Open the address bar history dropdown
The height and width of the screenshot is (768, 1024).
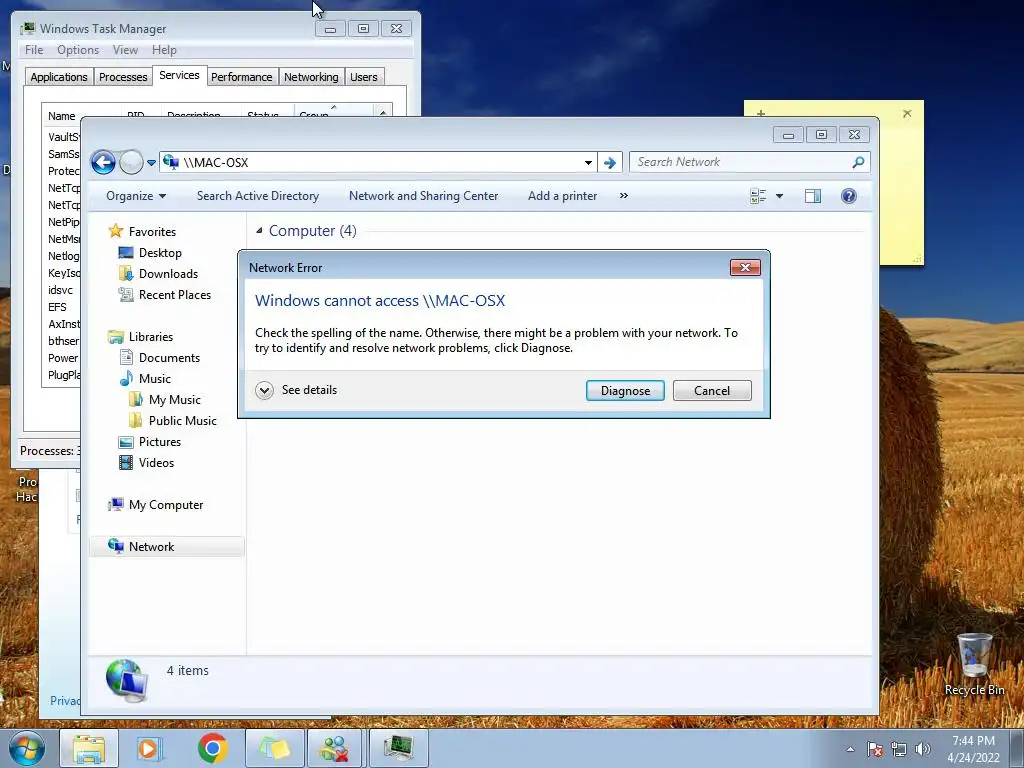coord(588,163)
